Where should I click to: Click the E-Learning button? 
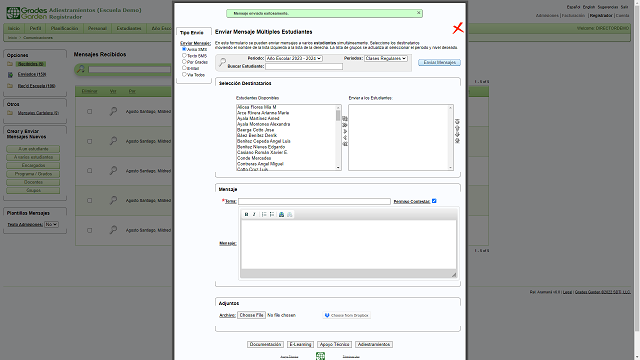[300, 344]
